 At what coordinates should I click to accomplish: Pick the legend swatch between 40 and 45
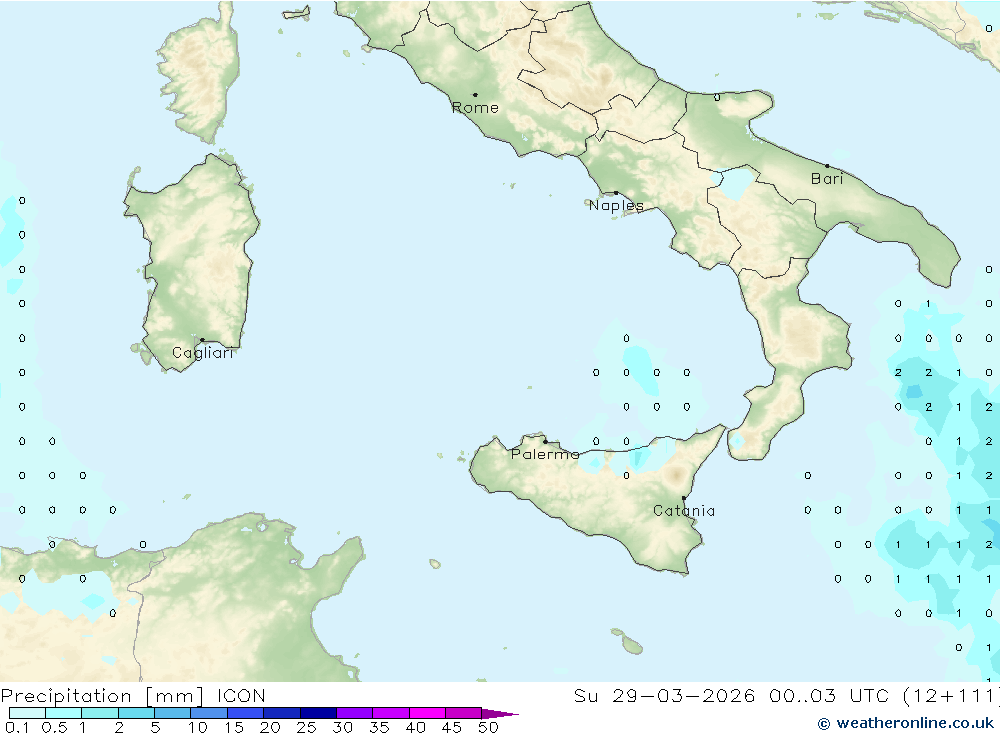tap(427, 713)
